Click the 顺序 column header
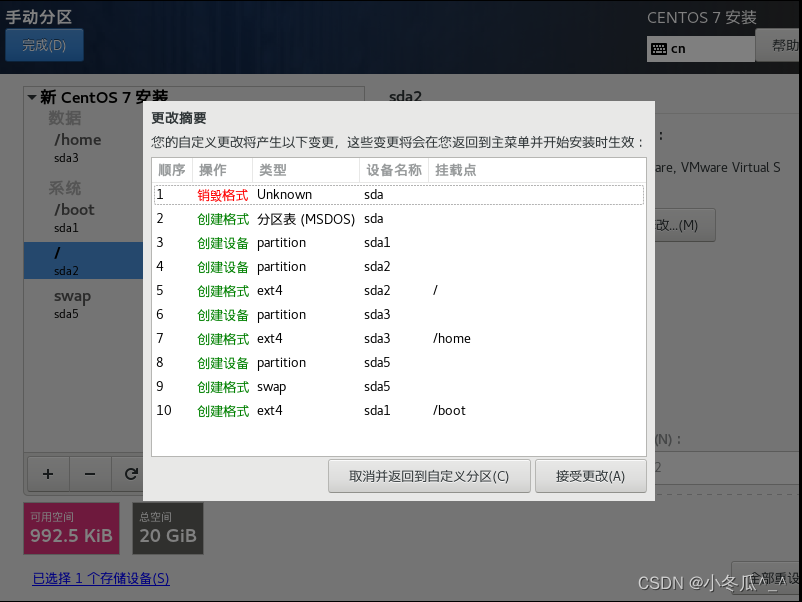Image resolution: width=802 pixels, height=602 pixels. (172, 170)
